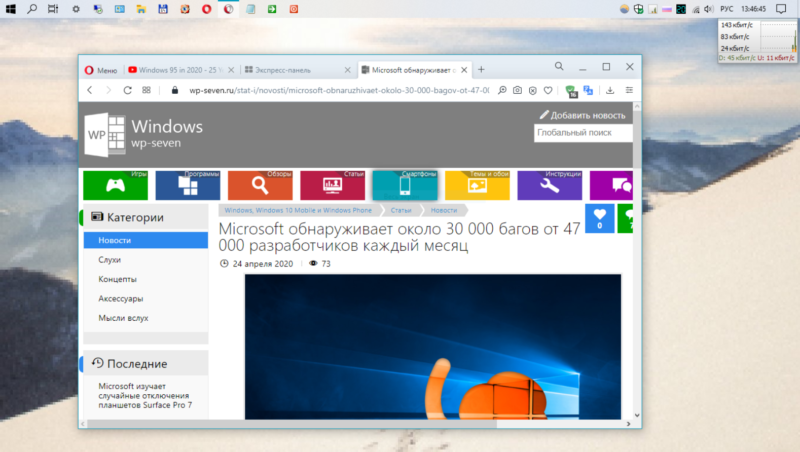
Task: Open File Explorer folder icon in taskbar
Action: (141, 9)
